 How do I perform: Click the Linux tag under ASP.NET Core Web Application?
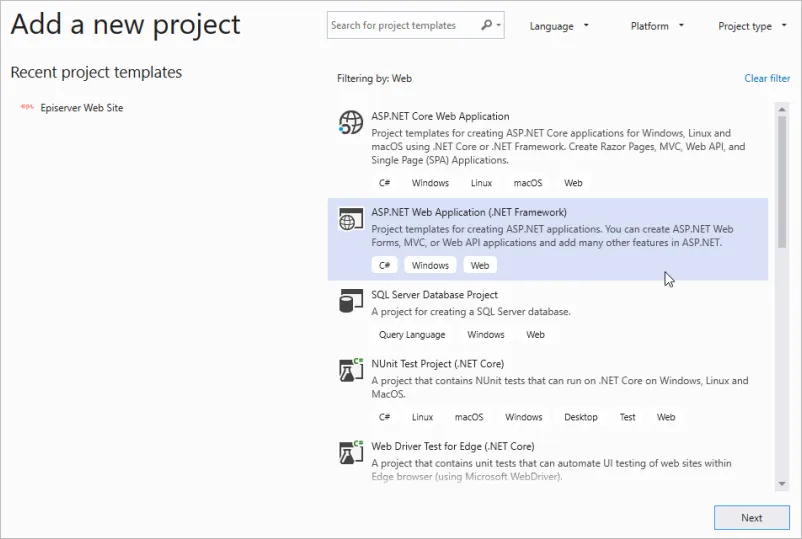click(x=481, y=183)
